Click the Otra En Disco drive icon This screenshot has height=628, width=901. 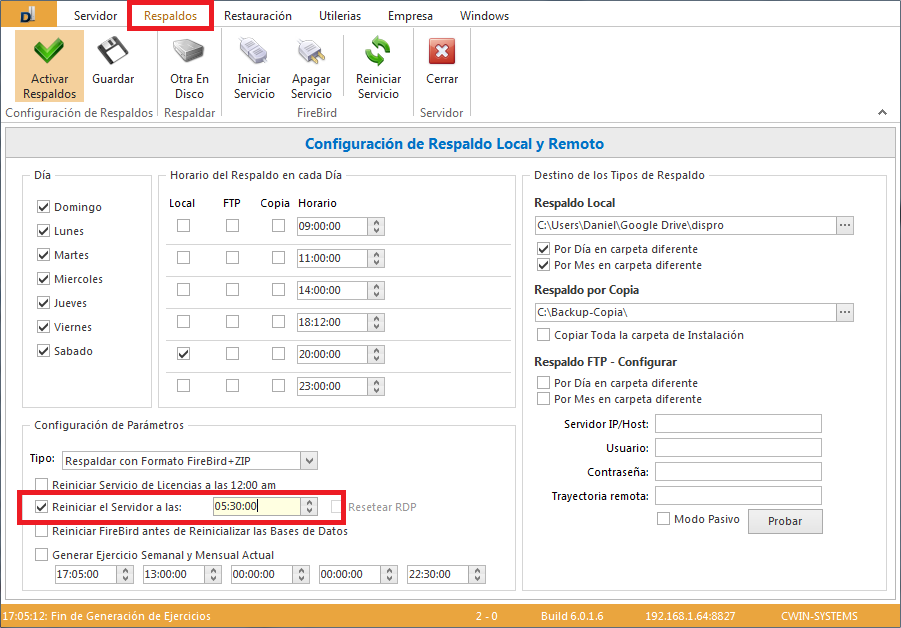(x=189, y=52)
